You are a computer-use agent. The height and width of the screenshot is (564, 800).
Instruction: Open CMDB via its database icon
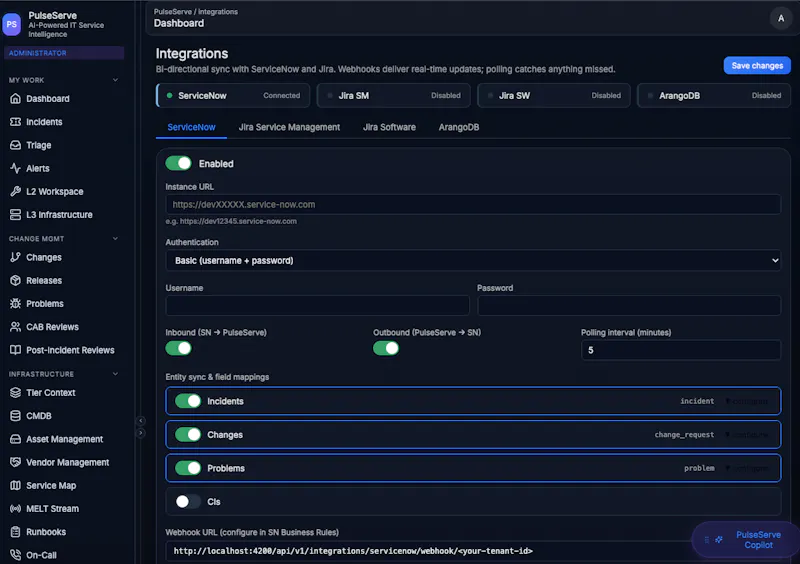(15, 416)
